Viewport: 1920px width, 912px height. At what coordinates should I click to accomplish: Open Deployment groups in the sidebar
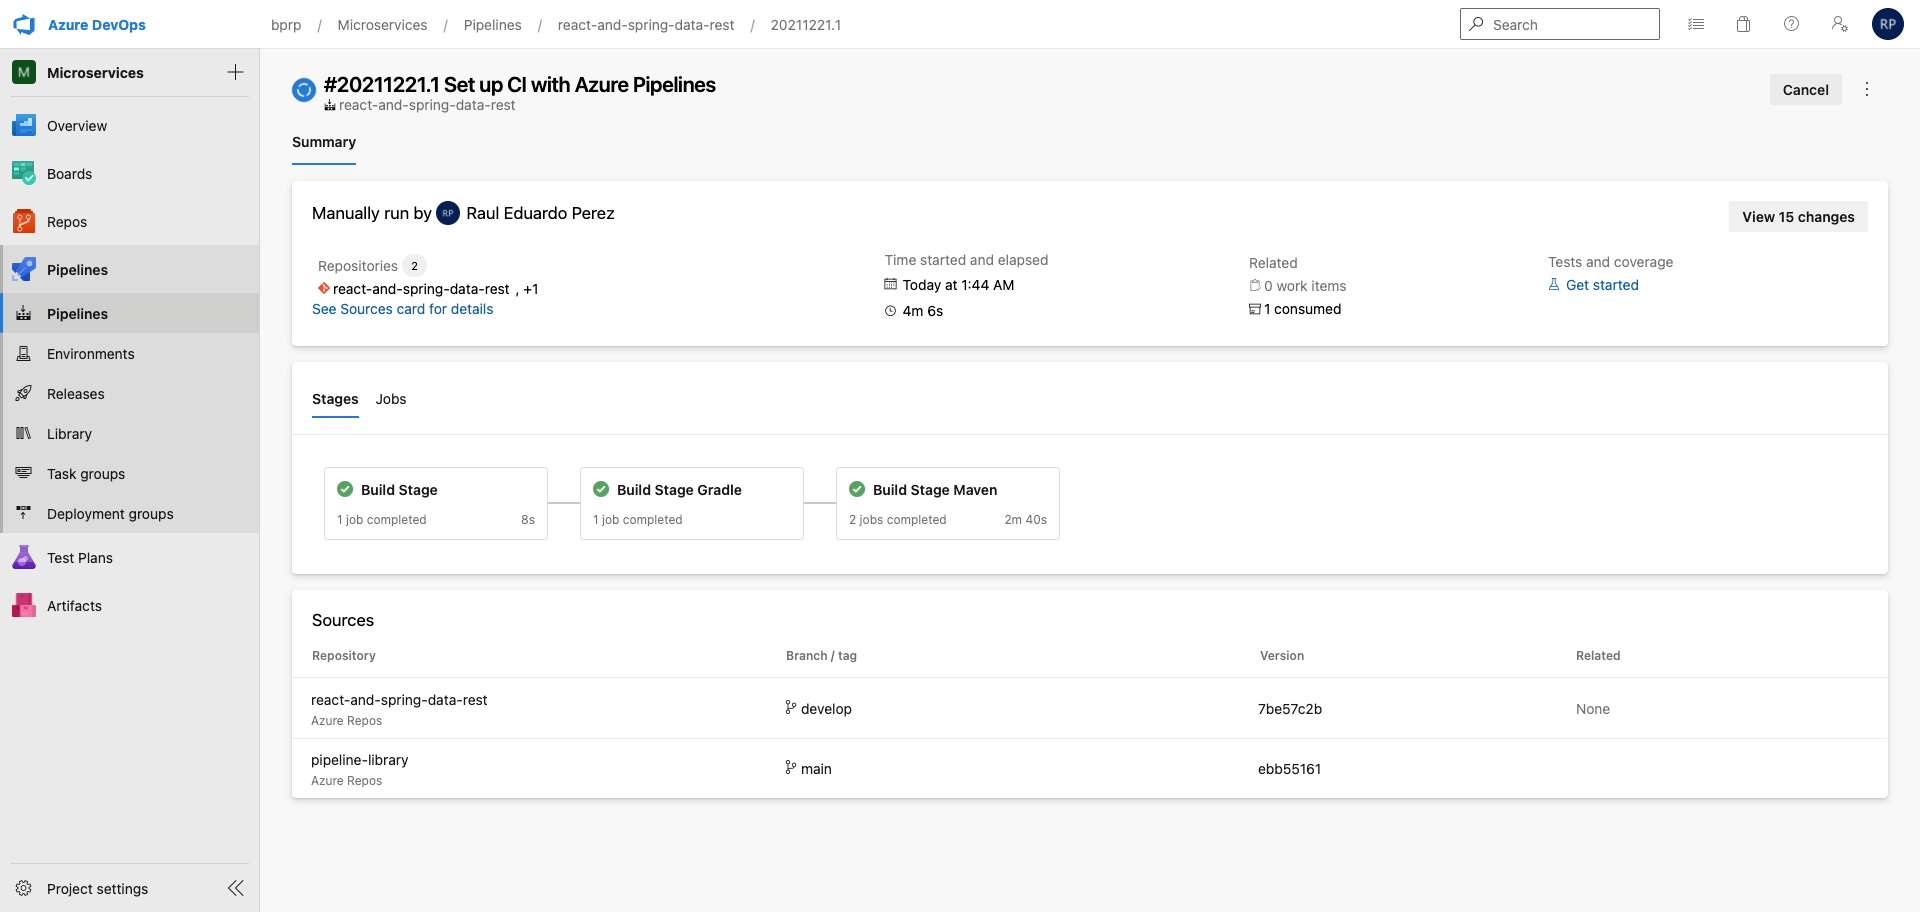(130, 514)
